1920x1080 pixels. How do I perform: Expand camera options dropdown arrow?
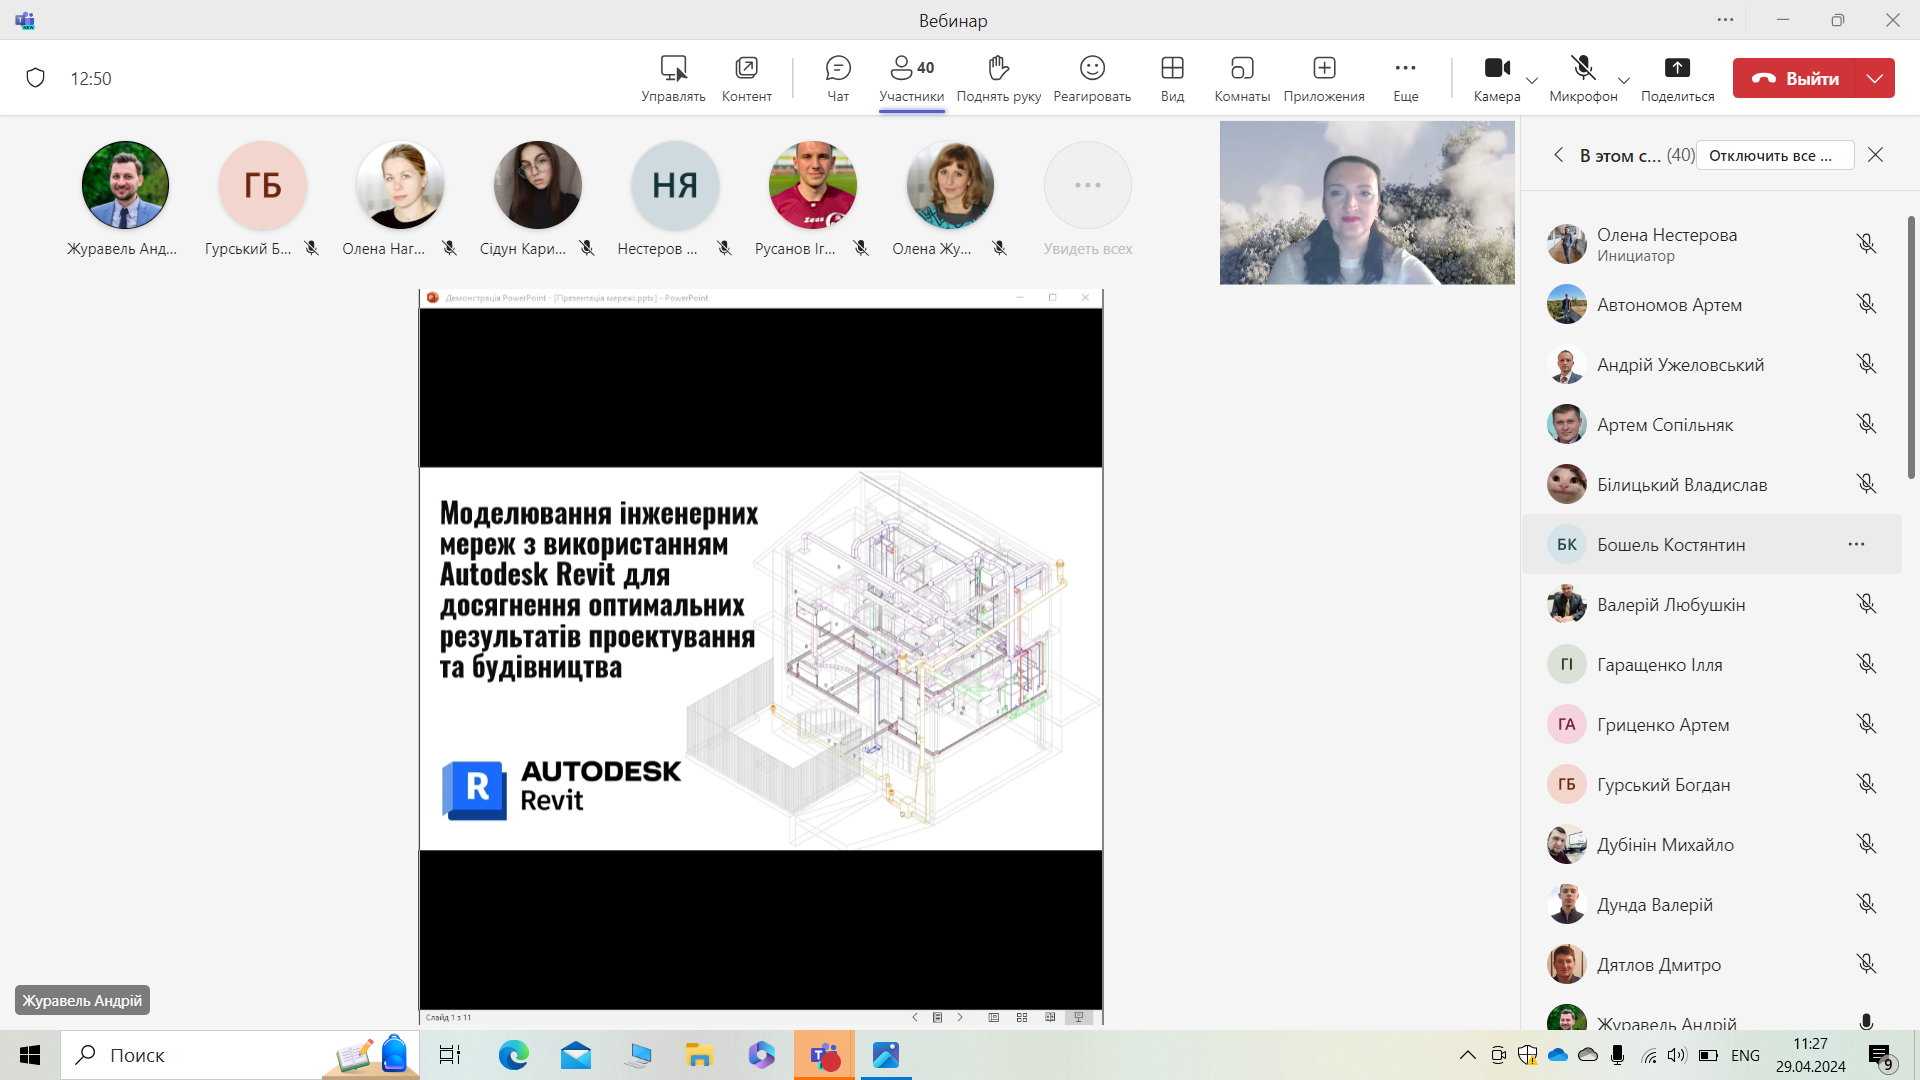coord(1532,80)
